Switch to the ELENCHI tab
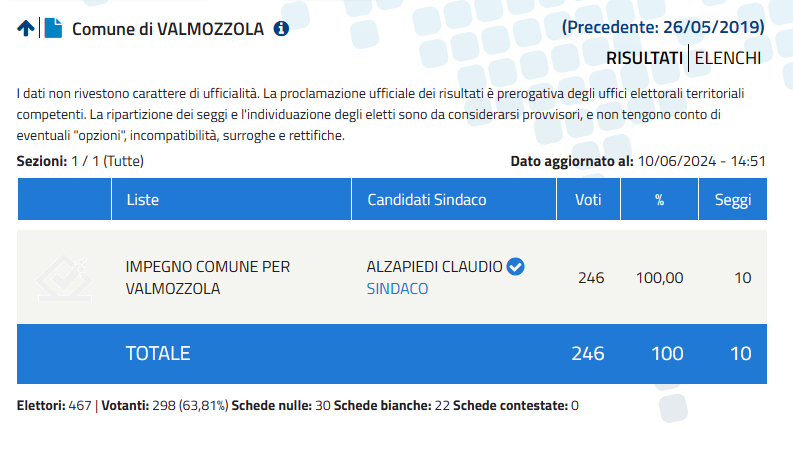Viewport: 793px width, 451px height. point(728,58)
